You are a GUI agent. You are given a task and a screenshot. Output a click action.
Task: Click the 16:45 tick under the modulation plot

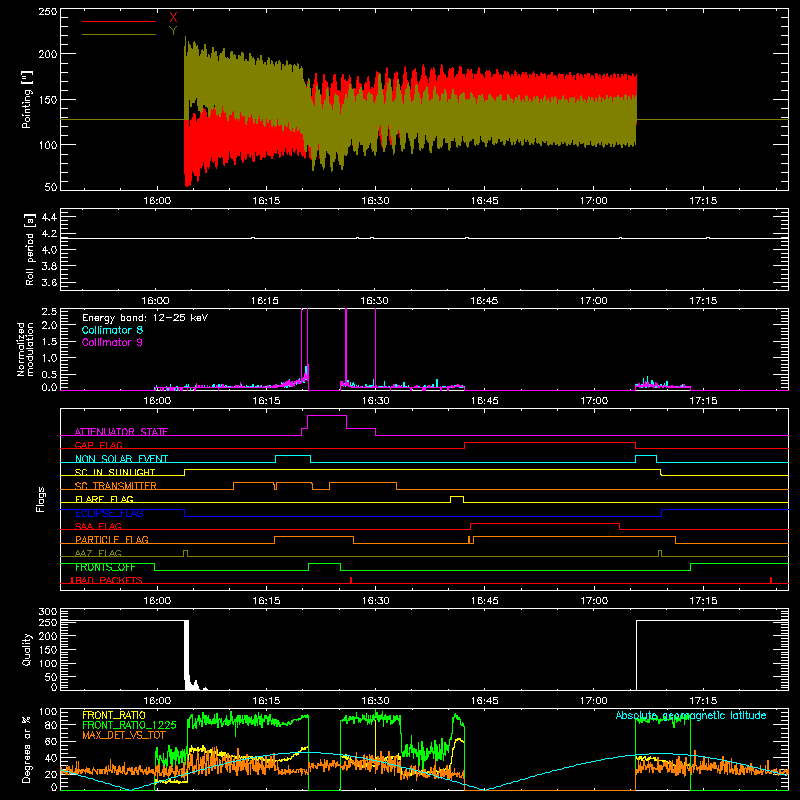click(485, 401)
